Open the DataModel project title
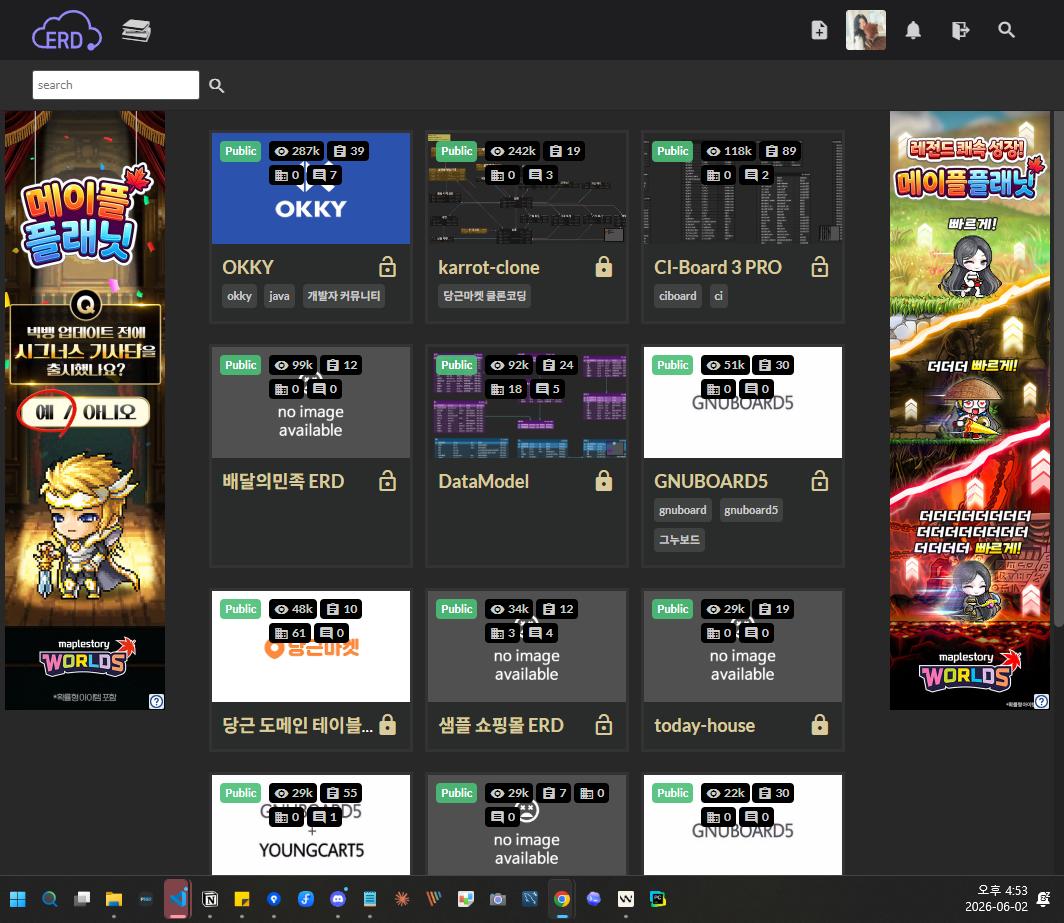The width and height of the screenshot is (1064, 923). pos(483,481)
